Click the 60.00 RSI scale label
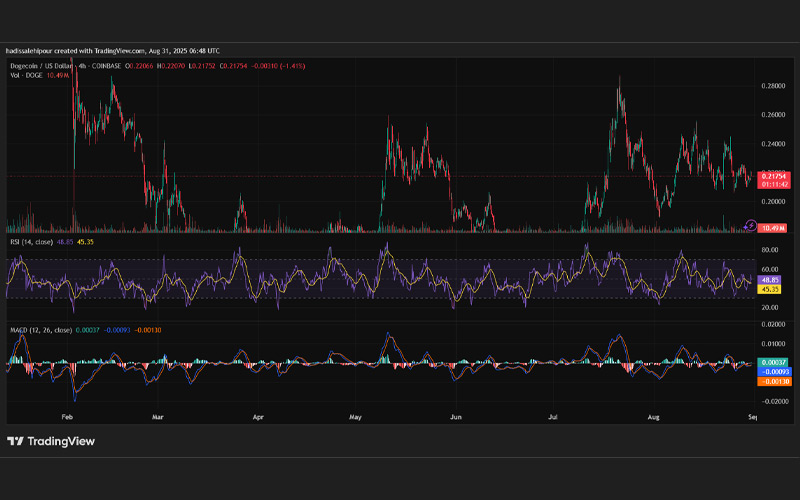This screenshot has height=500, width=800. (x=770, y=269)
